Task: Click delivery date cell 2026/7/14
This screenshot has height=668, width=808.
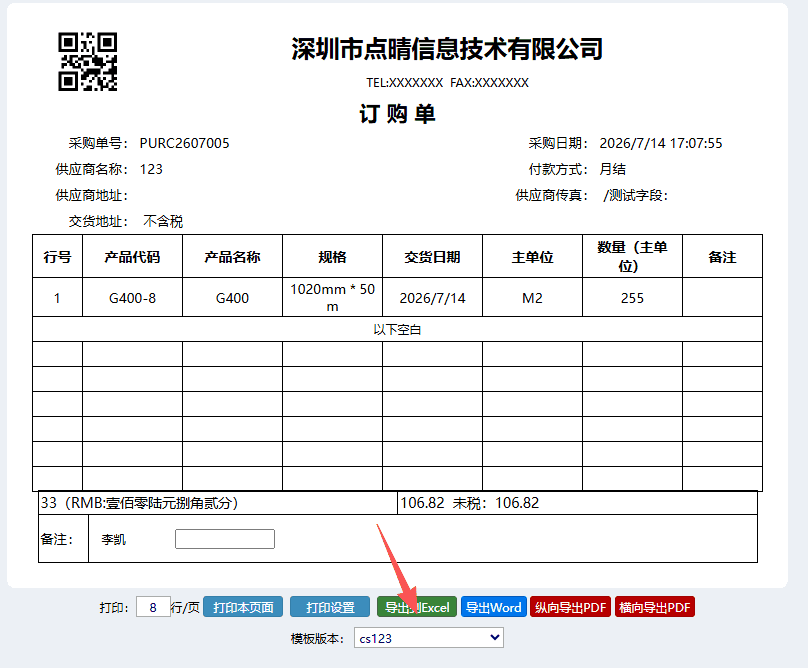Action: 432,297
